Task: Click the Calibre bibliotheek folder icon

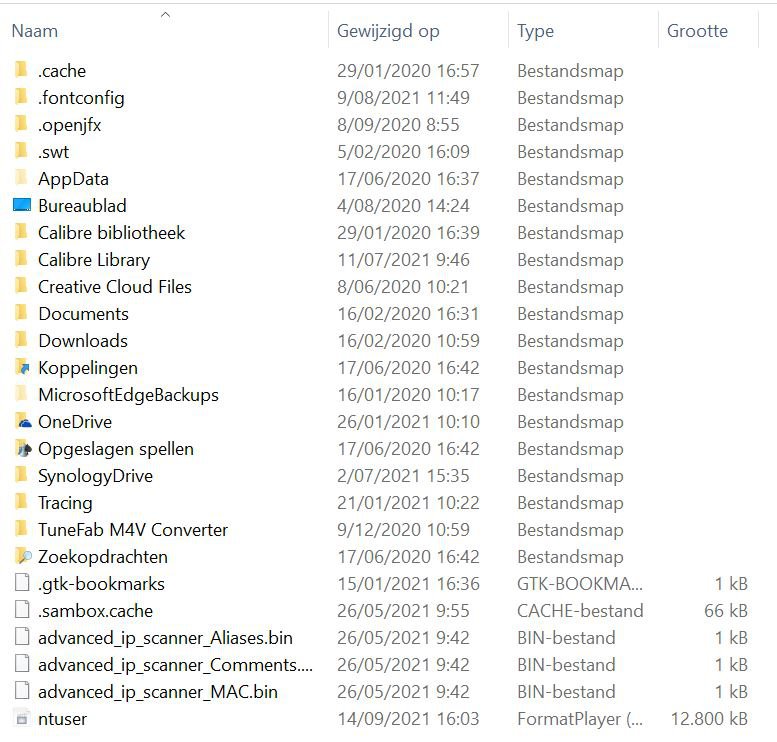Action: [x=21, y=232]
